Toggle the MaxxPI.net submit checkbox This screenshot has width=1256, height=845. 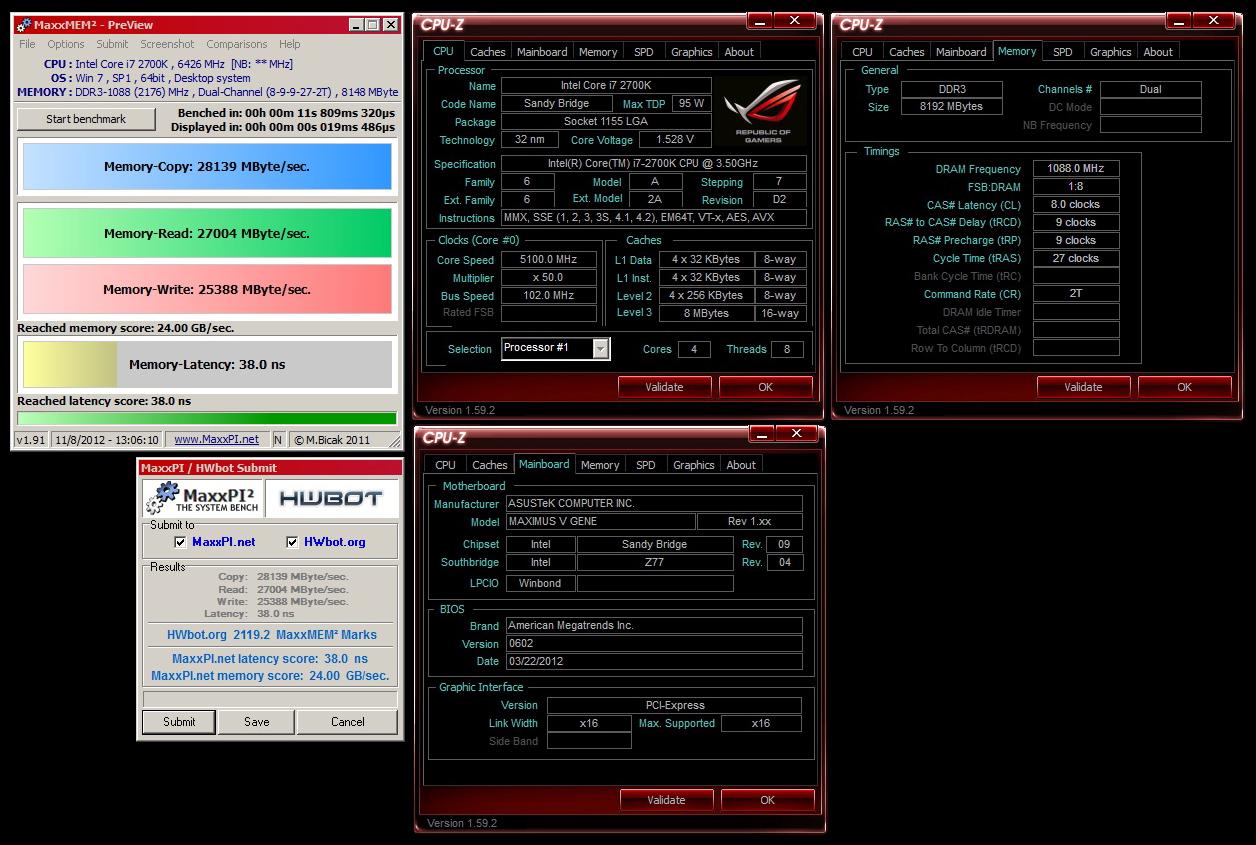point(180,542)
